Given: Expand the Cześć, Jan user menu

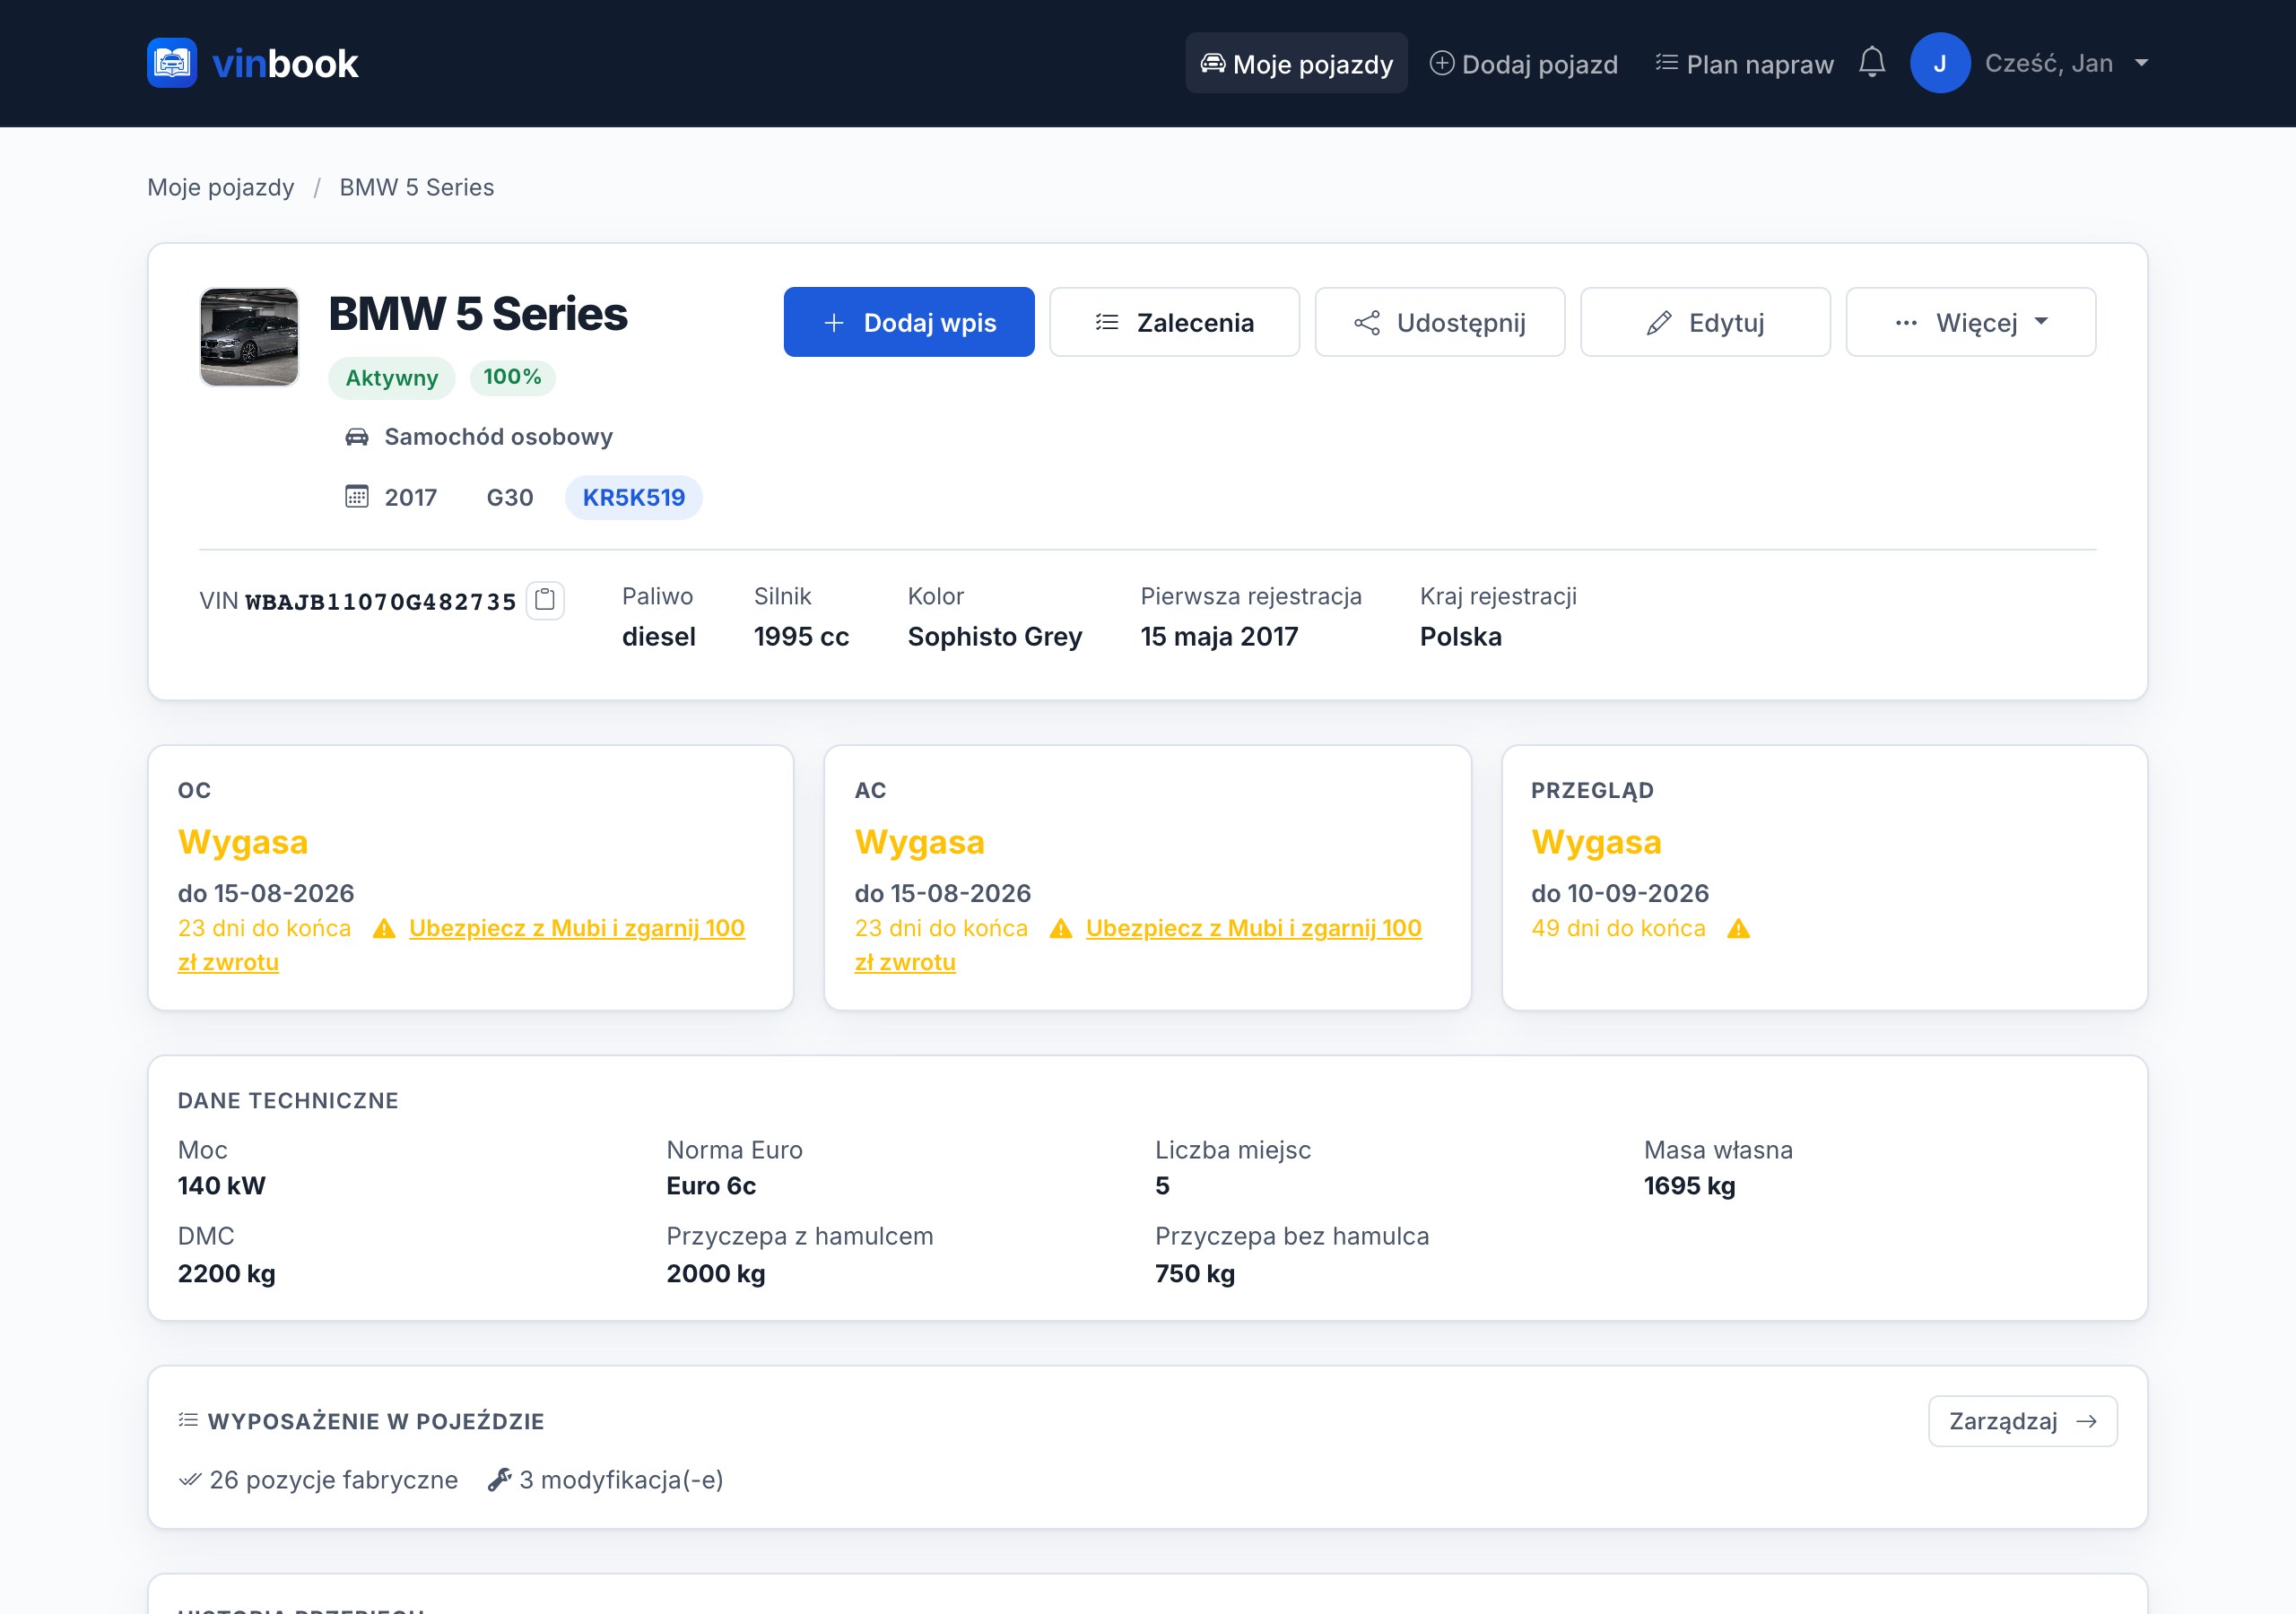Looking at the screenshot, I should click(2066, 63).
